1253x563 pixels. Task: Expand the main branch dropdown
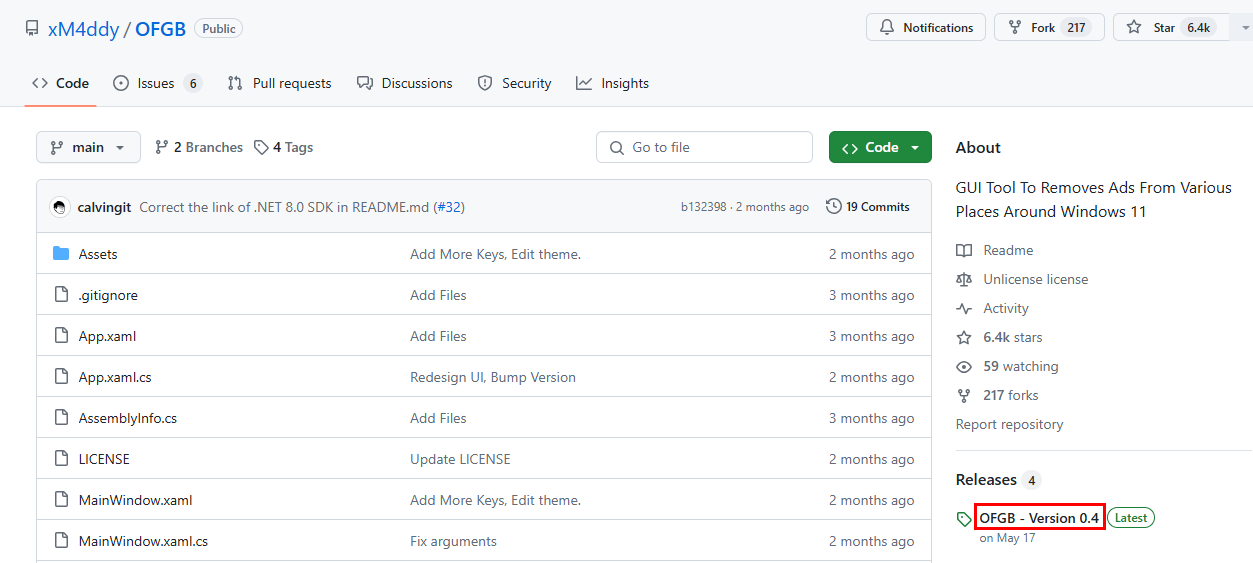point(88,147)
